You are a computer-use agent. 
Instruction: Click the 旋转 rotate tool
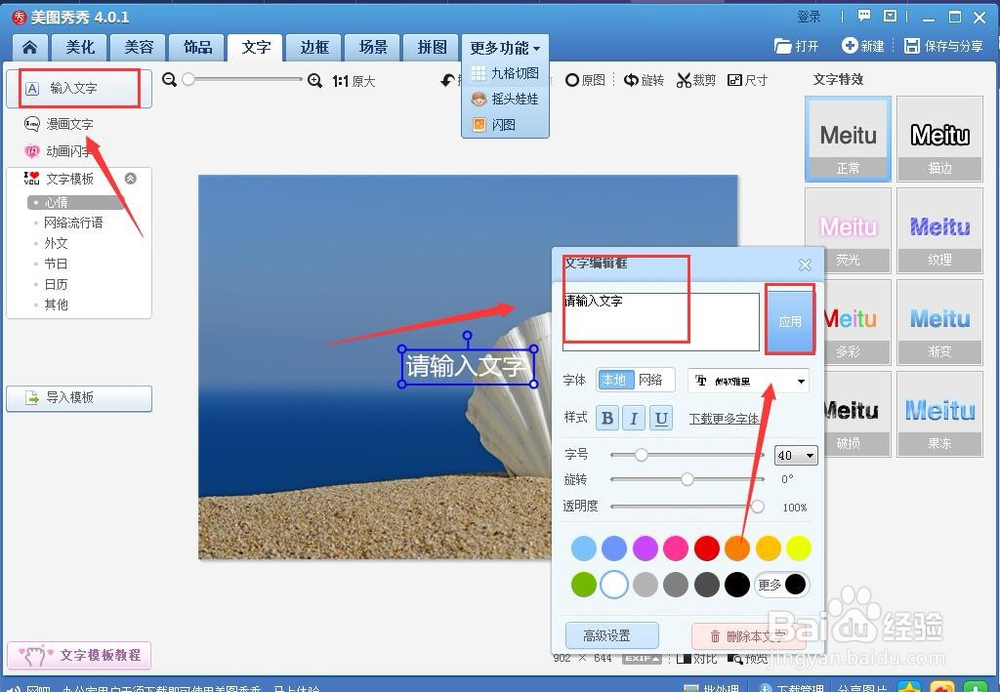[643, 80]
